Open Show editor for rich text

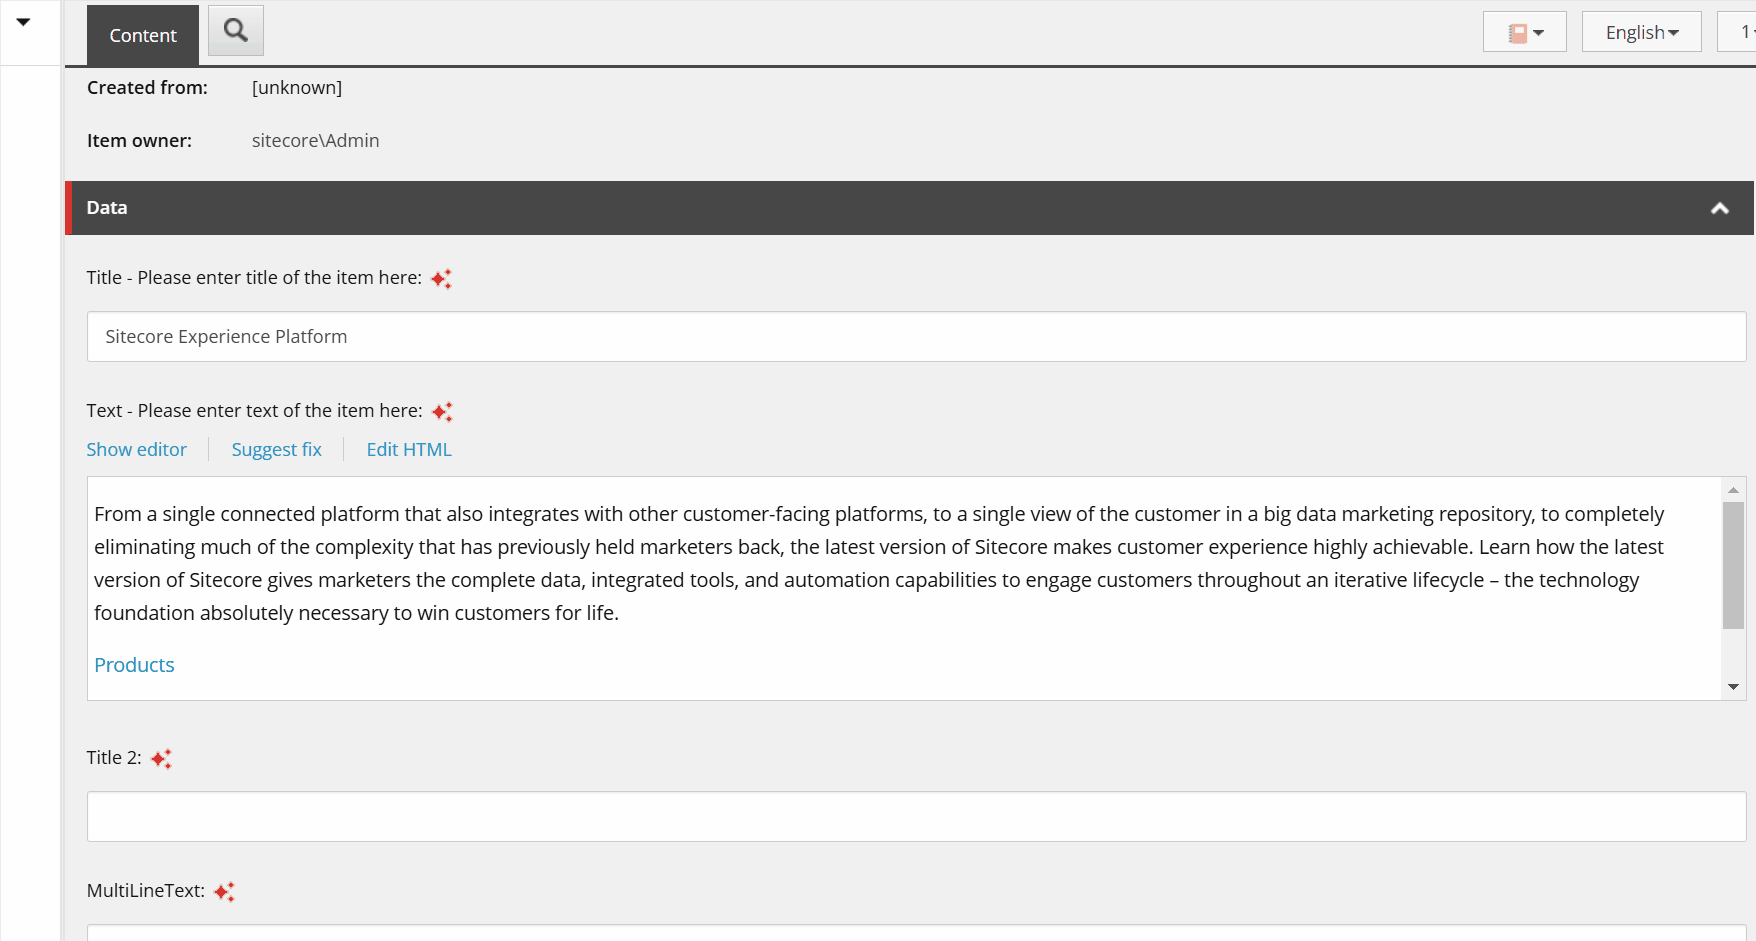(137, 450)
